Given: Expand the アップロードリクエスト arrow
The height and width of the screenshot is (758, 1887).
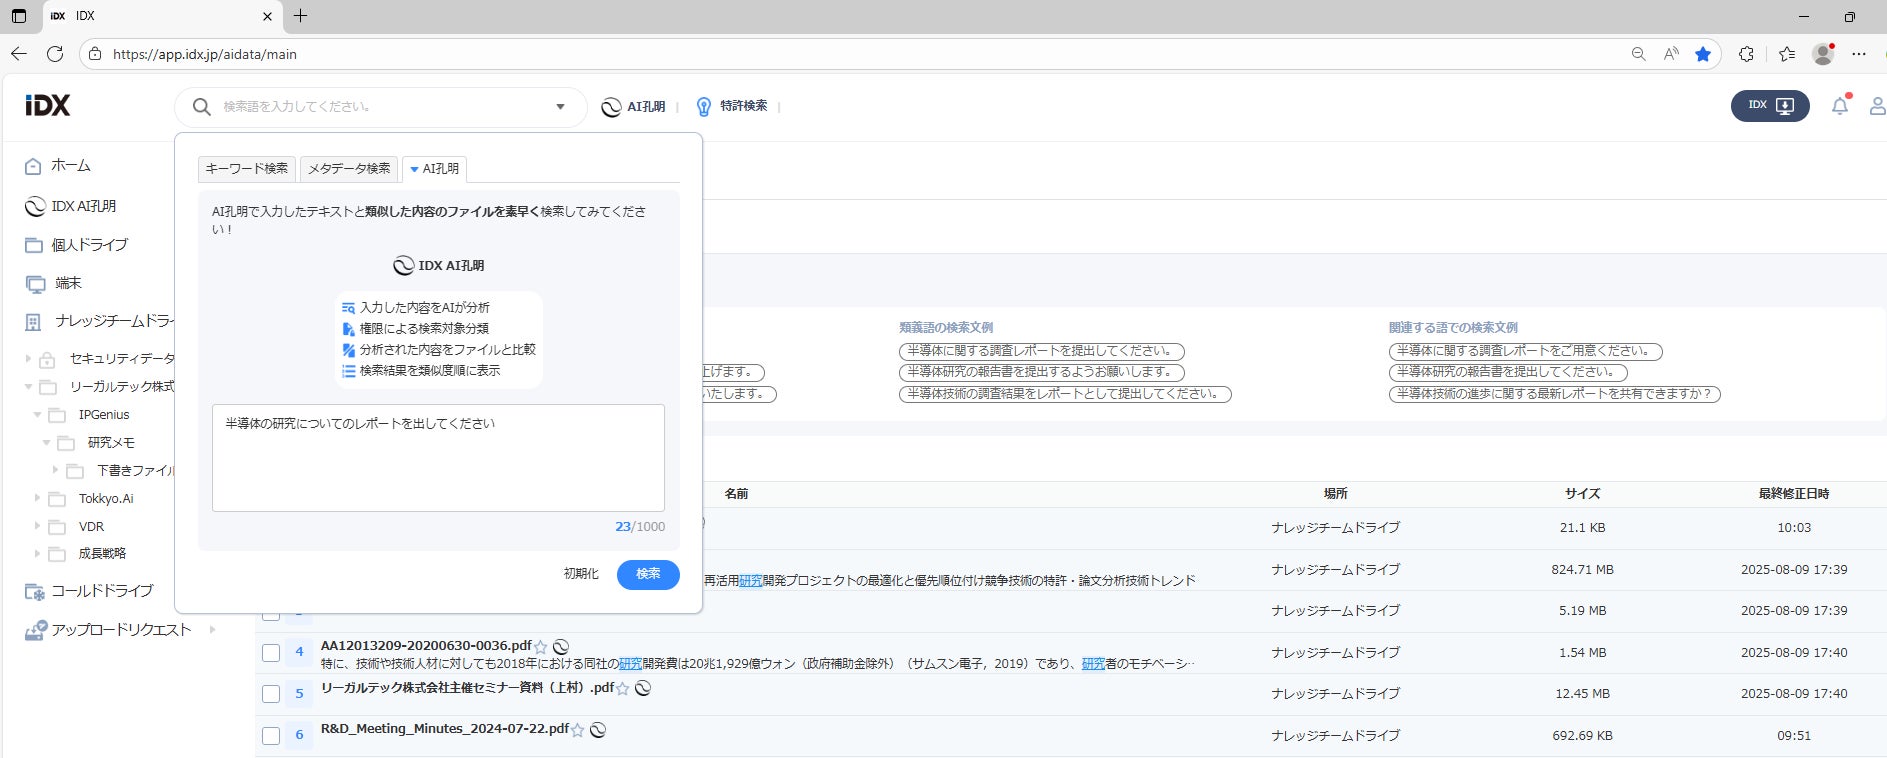Looking at the screenshot, I should (212, 630).
